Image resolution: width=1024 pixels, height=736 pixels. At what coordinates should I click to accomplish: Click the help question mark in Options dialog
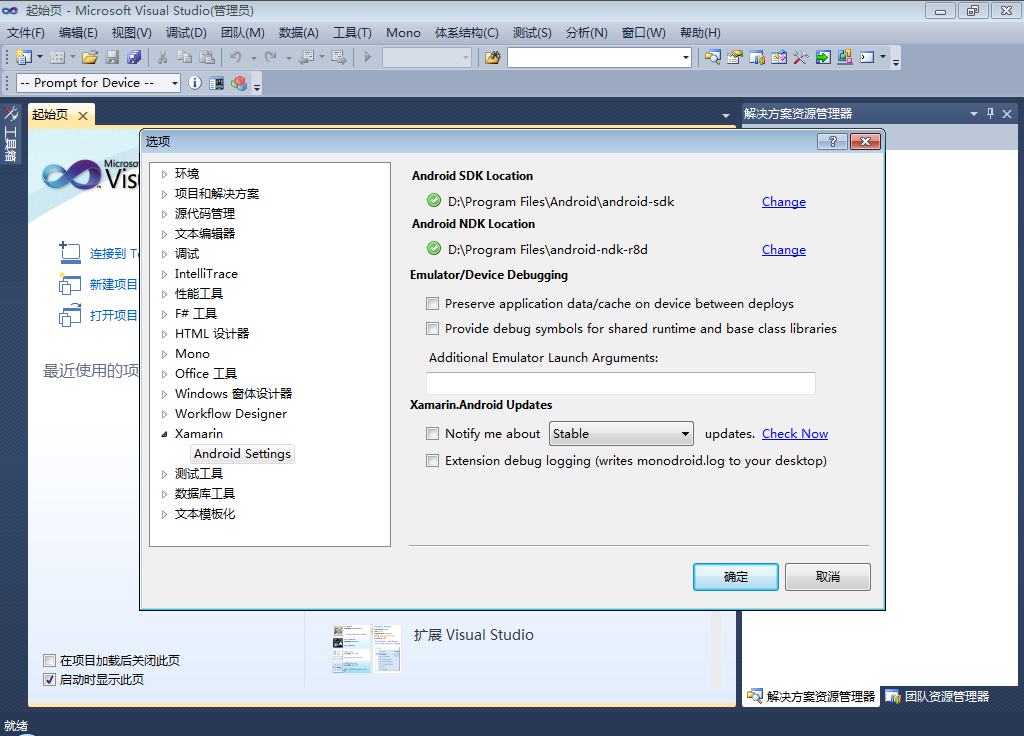(832, 142)
